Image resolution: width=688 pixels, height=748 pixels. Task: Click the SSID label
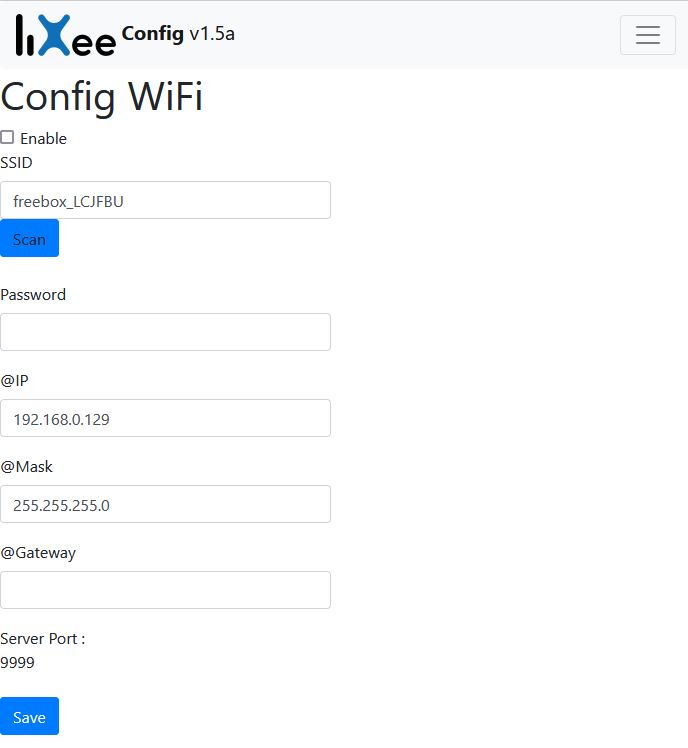[16, 162]
